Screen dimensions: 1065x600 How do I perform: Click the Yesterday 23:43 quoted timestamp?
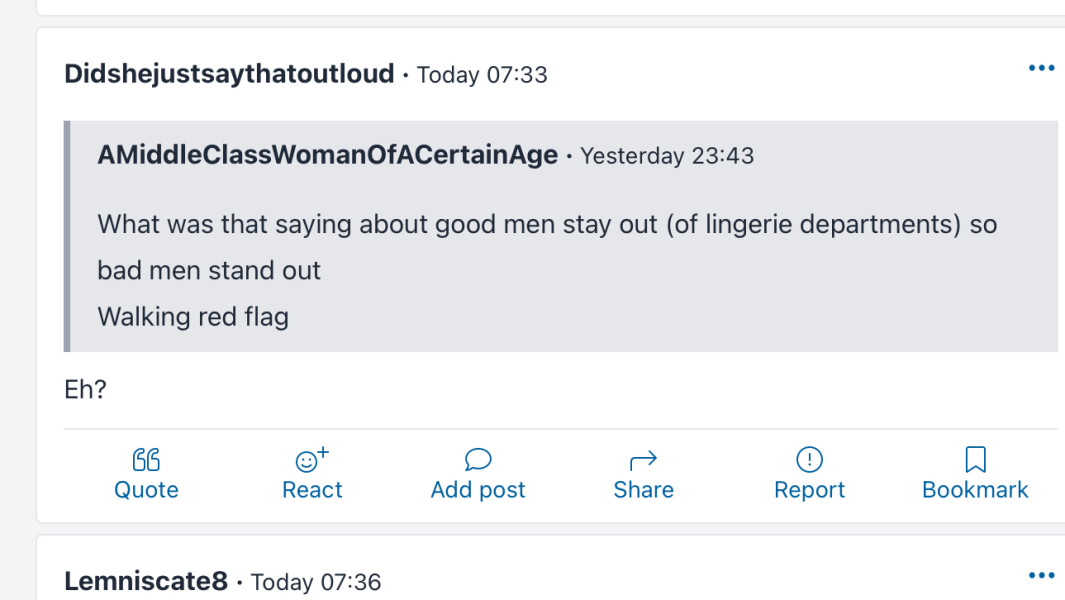[667, 157]
